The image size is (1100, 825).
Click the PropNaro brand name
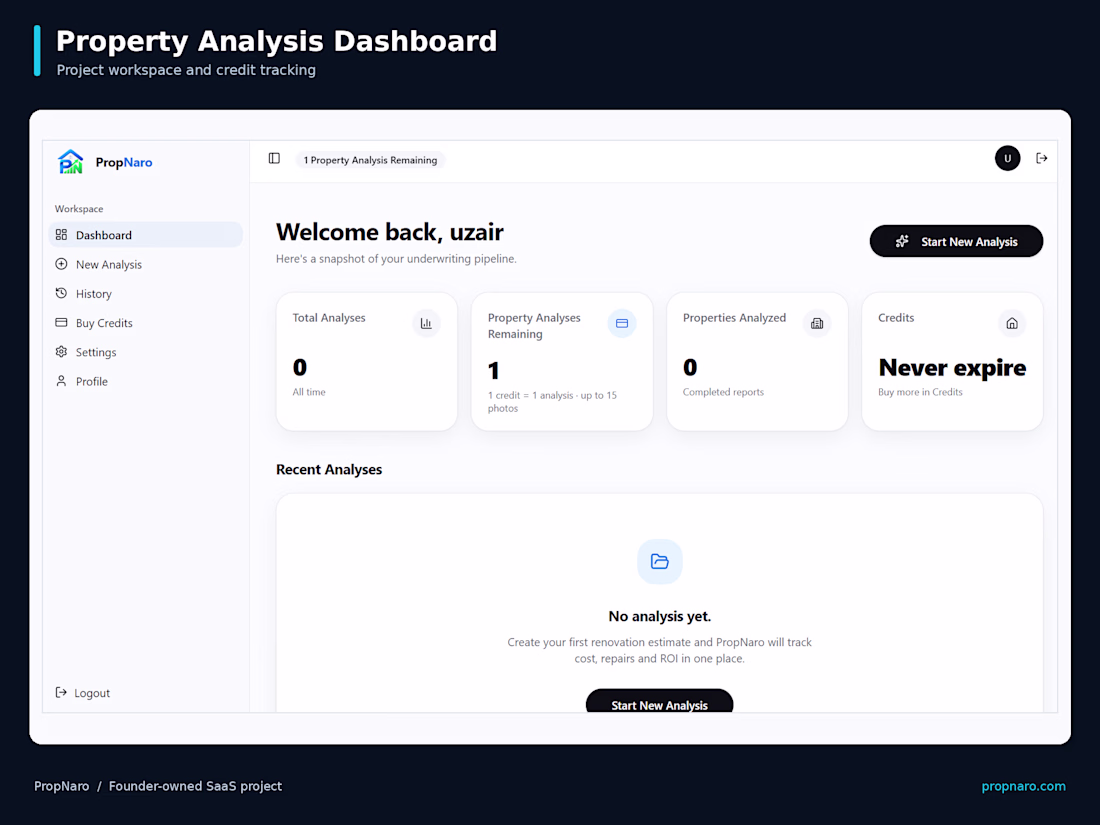124,162
